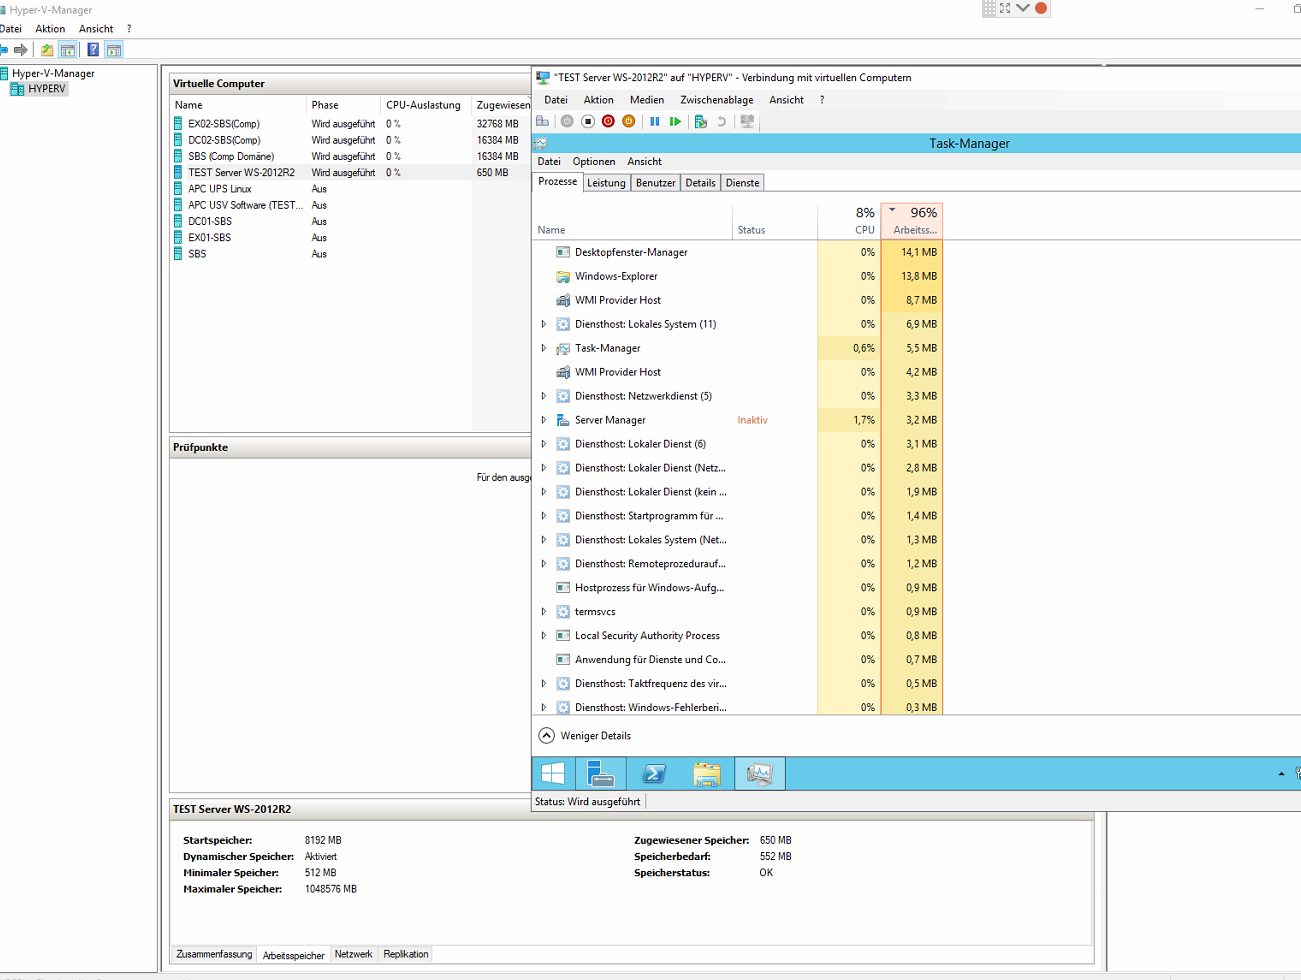The height and width of the screenshot is (980, 1301).
Task: Show hidden tray icons arrow in VM taskbar
Action: 1281,773
